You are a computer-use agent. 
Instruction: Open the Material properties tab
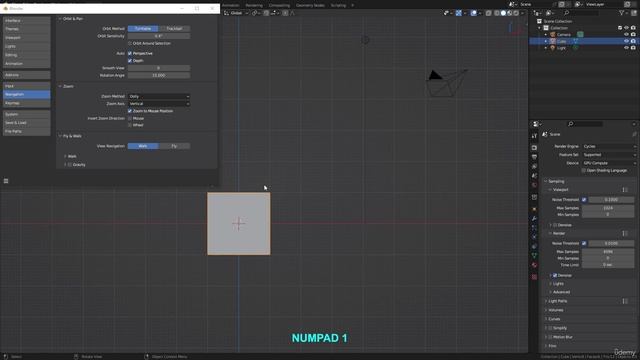[534, 265]
